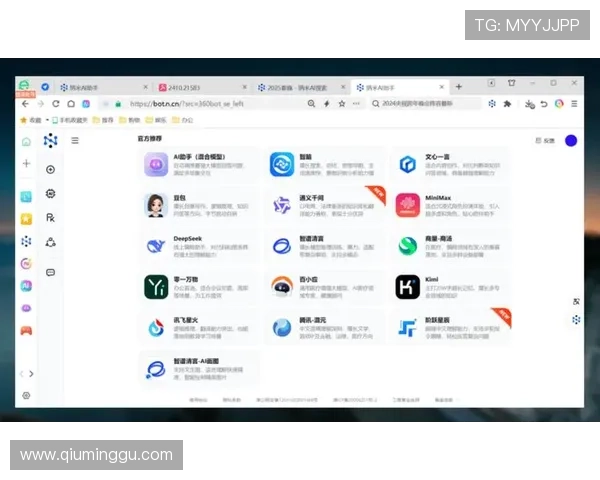This screenshot has height=480, width=600.
Task: Open the 通义千问 model icon
Action: point(282,205)
